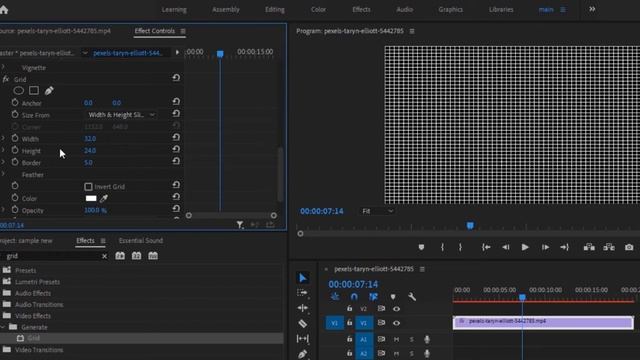Open timeline display settings wrench
The image size is (640, 360).
[x=412, y=297]
